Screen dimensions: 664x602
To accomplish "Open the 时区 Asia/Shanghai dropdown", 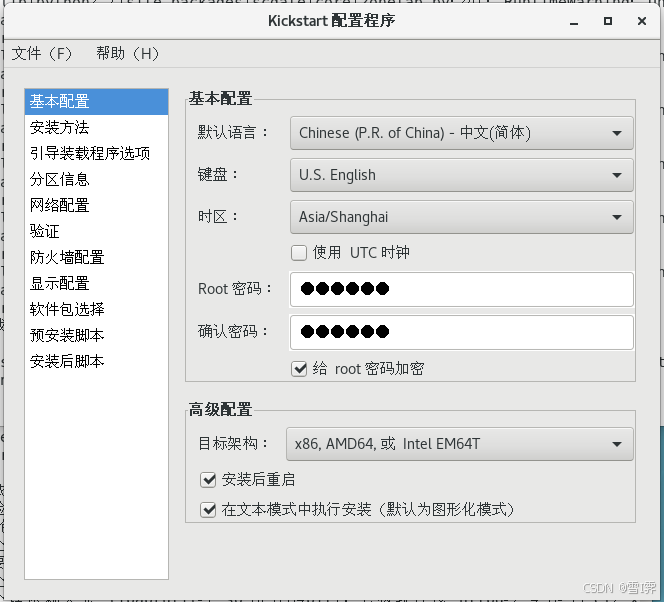I will point(462,217).
